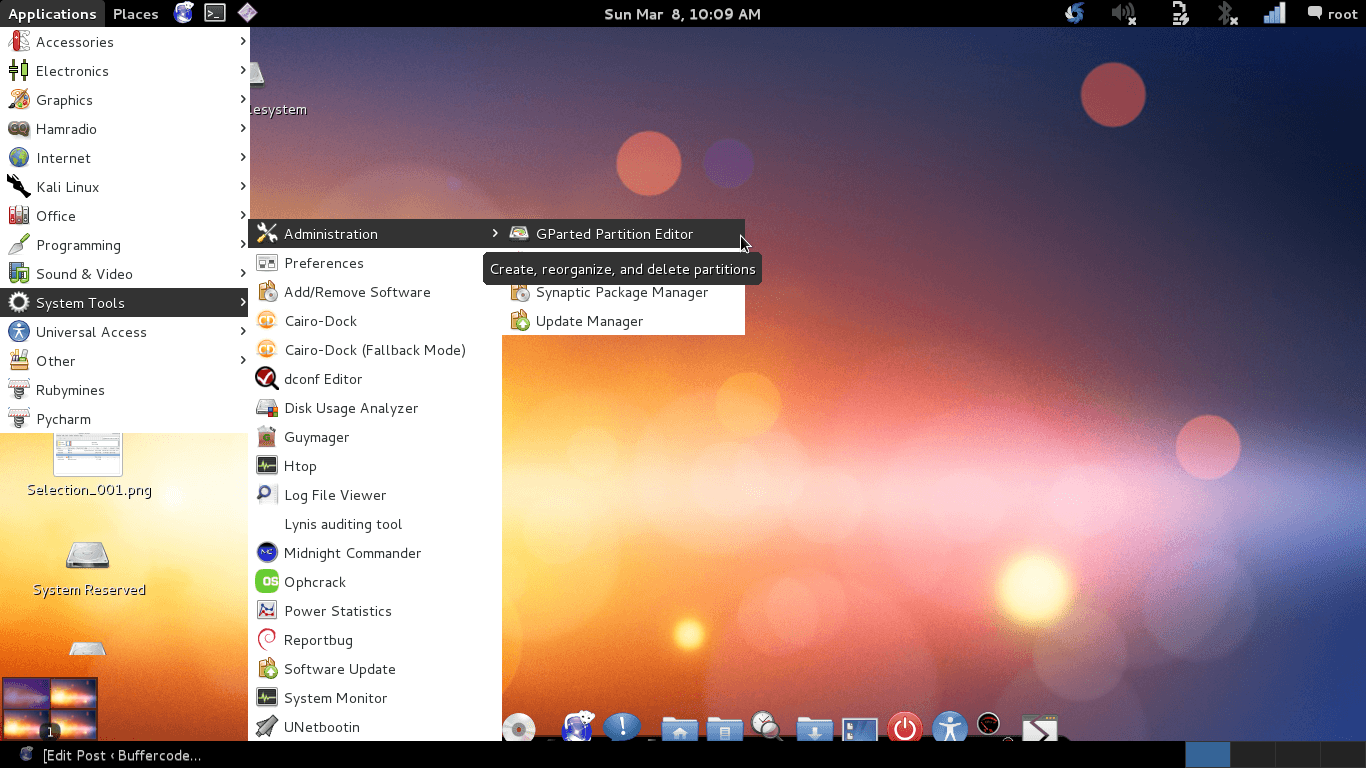
Task: Start Guymager
Action: [x=375, y=437]
